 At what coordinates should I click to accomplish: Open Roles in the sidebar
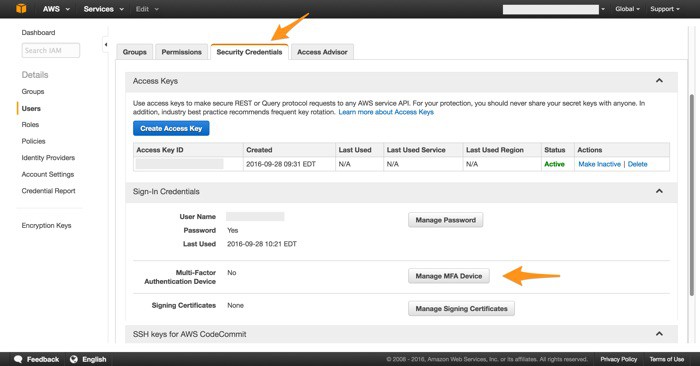30,125
